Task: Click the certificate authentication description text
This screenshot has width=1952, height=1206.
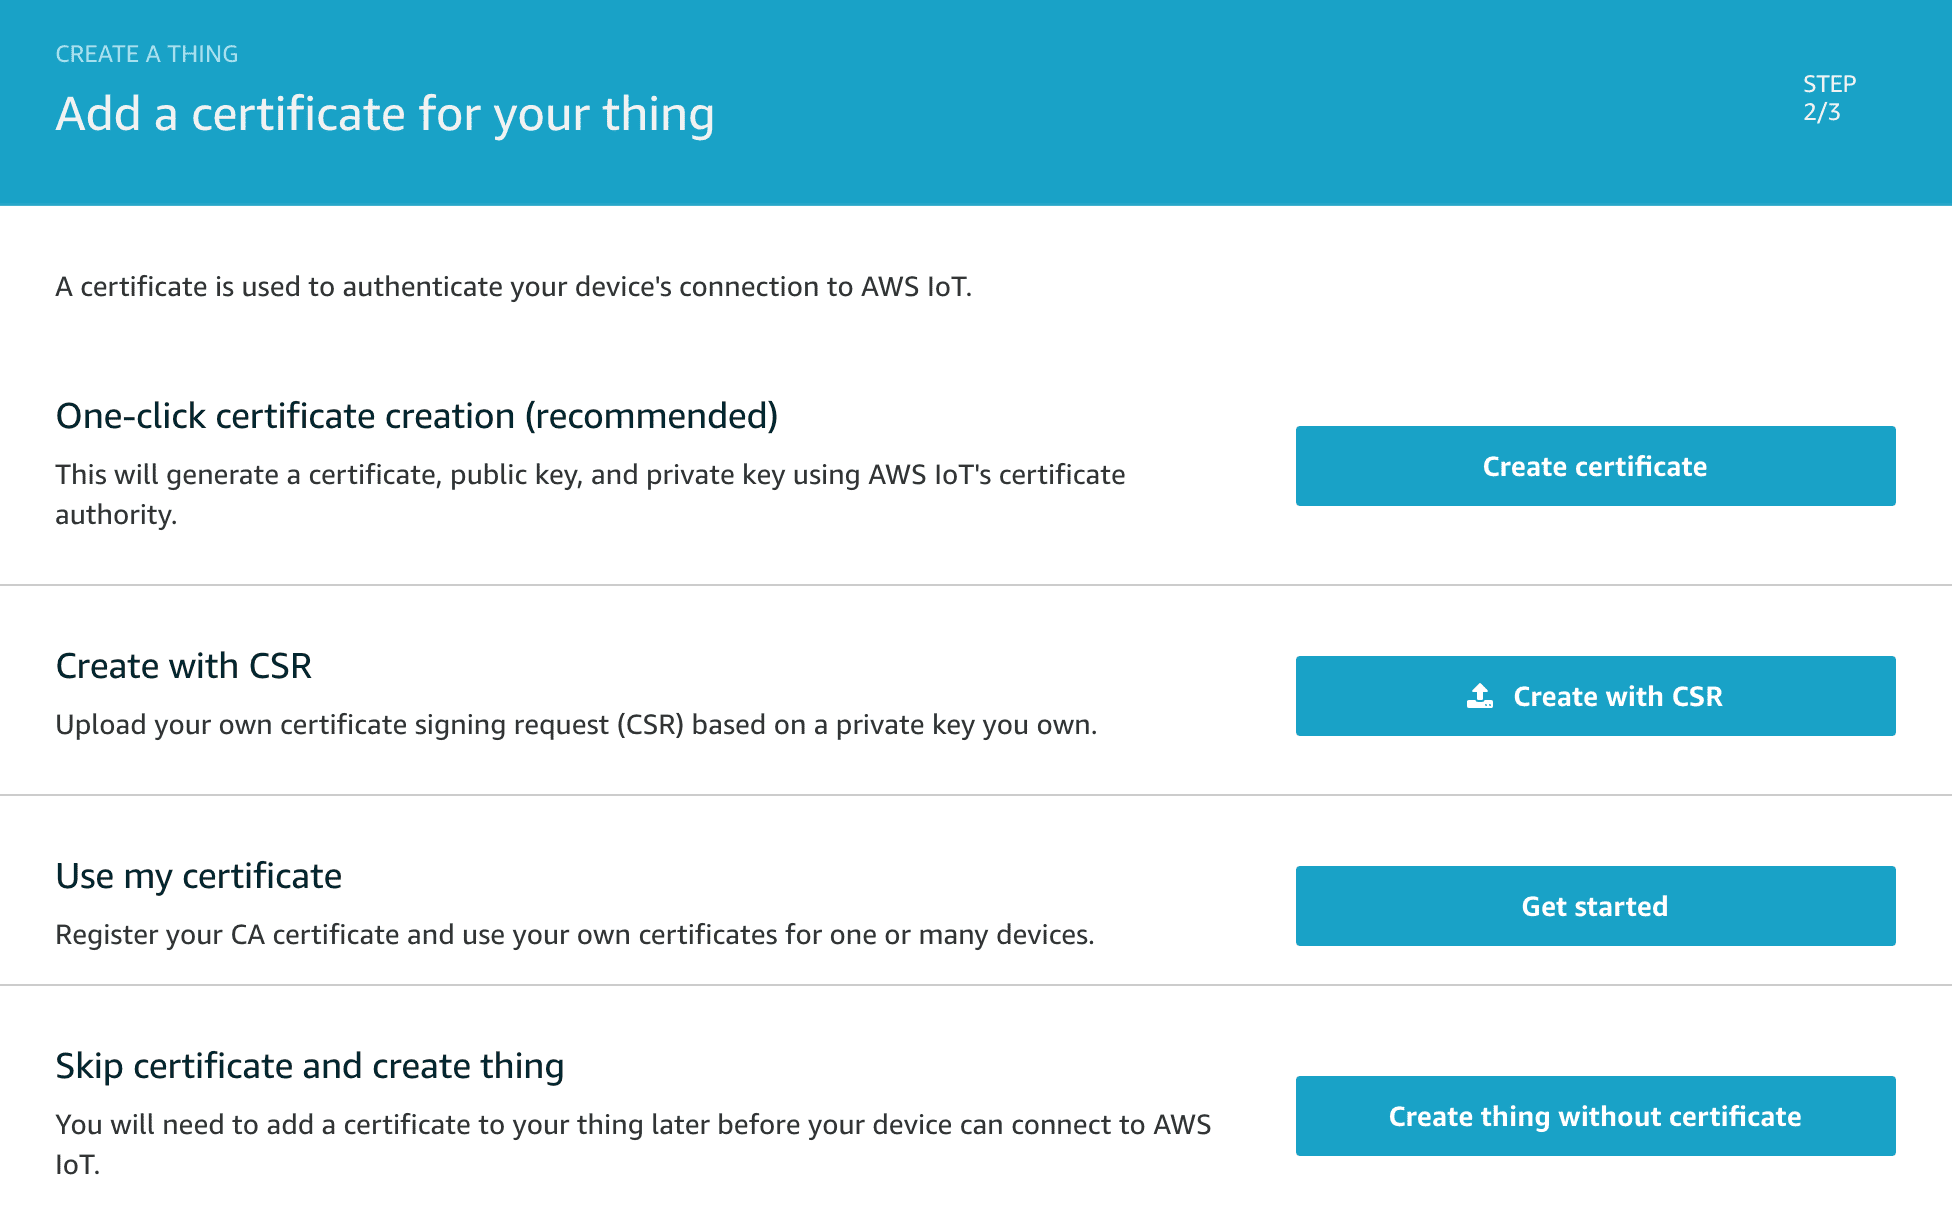Action: point(515,286)
